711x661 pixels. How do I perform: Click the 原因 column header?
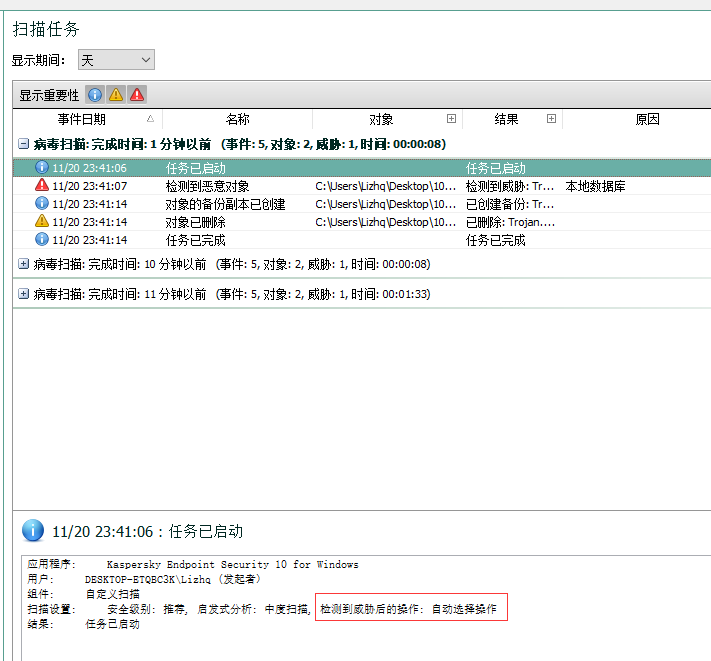(647, 119)
